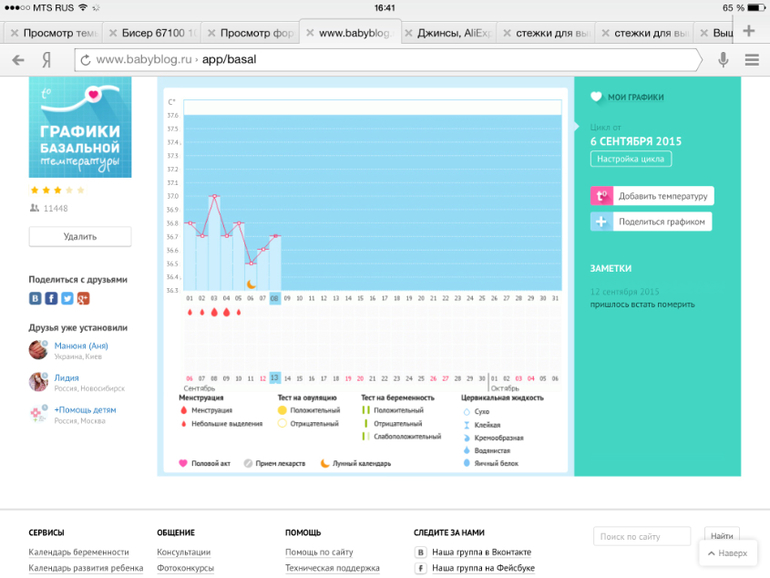Open a new tab with plus icon
This screenshot has width=770, height=578.
pos(749,31)
